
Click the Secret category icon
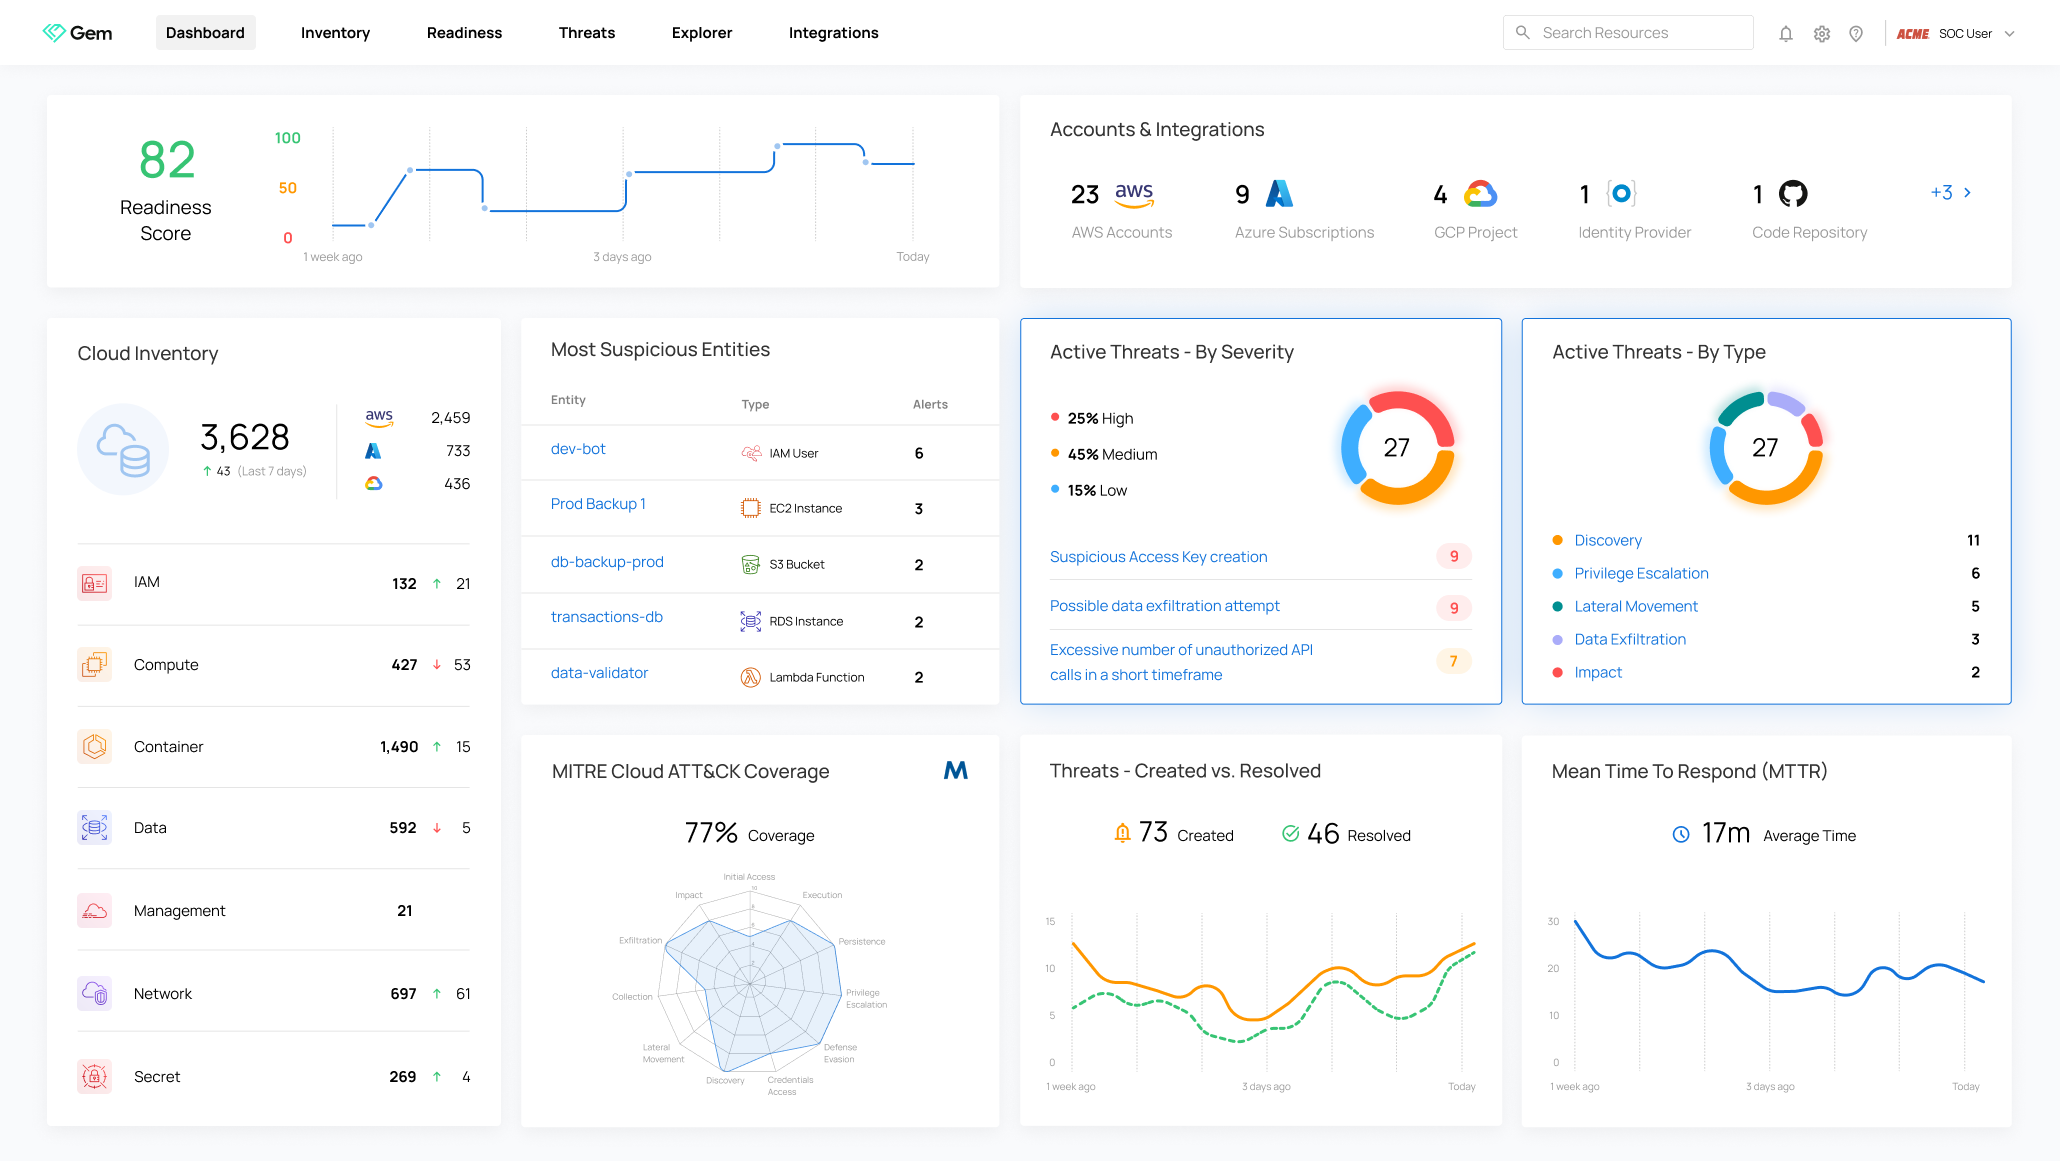tap(95, 1076)
